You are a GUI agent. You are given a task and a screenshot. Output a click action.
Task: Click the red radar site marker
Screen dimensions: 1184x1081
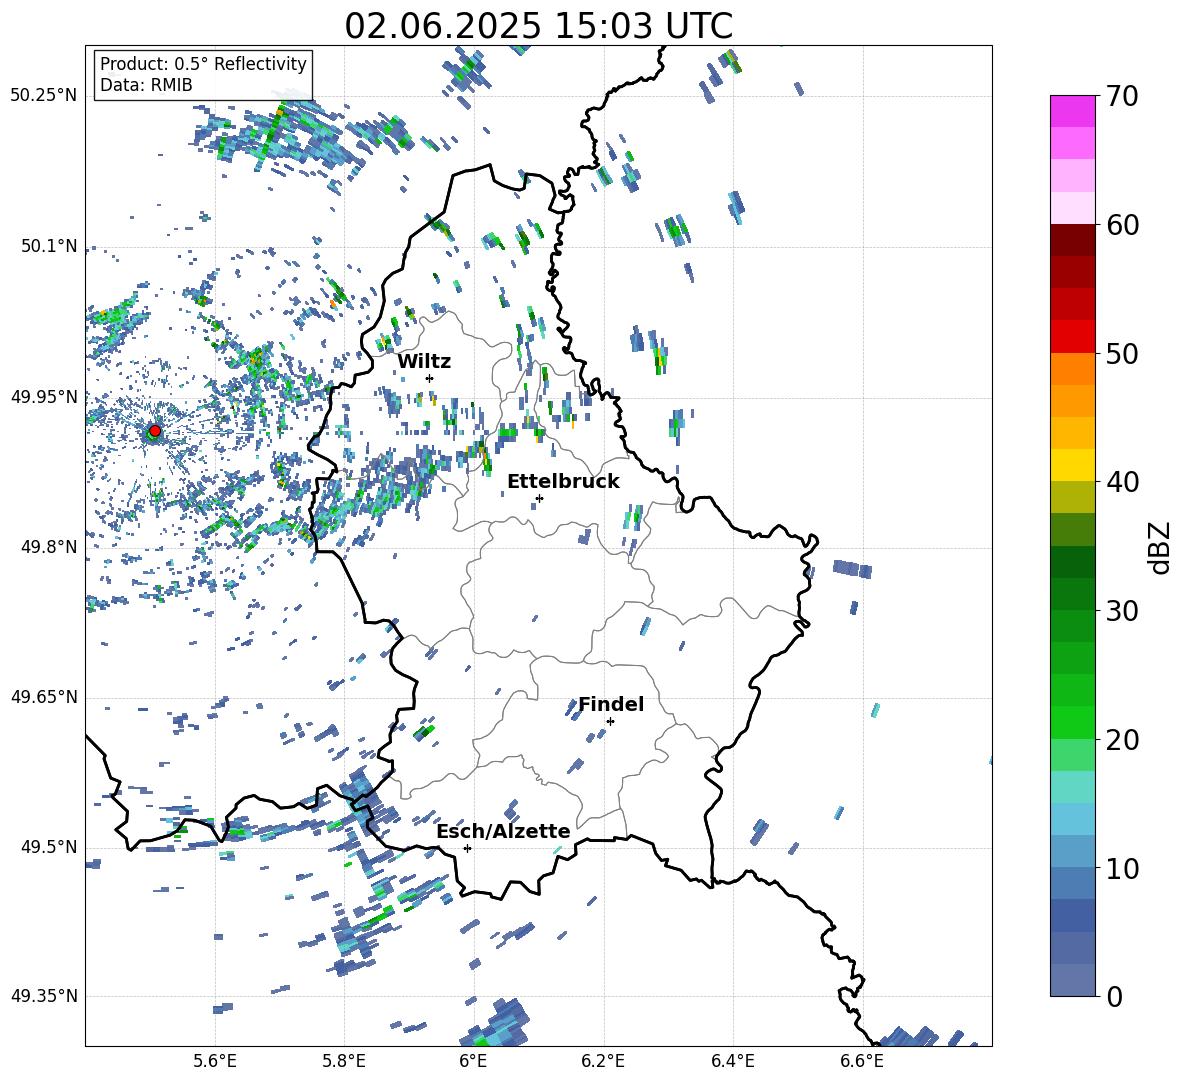click(155, 431)
